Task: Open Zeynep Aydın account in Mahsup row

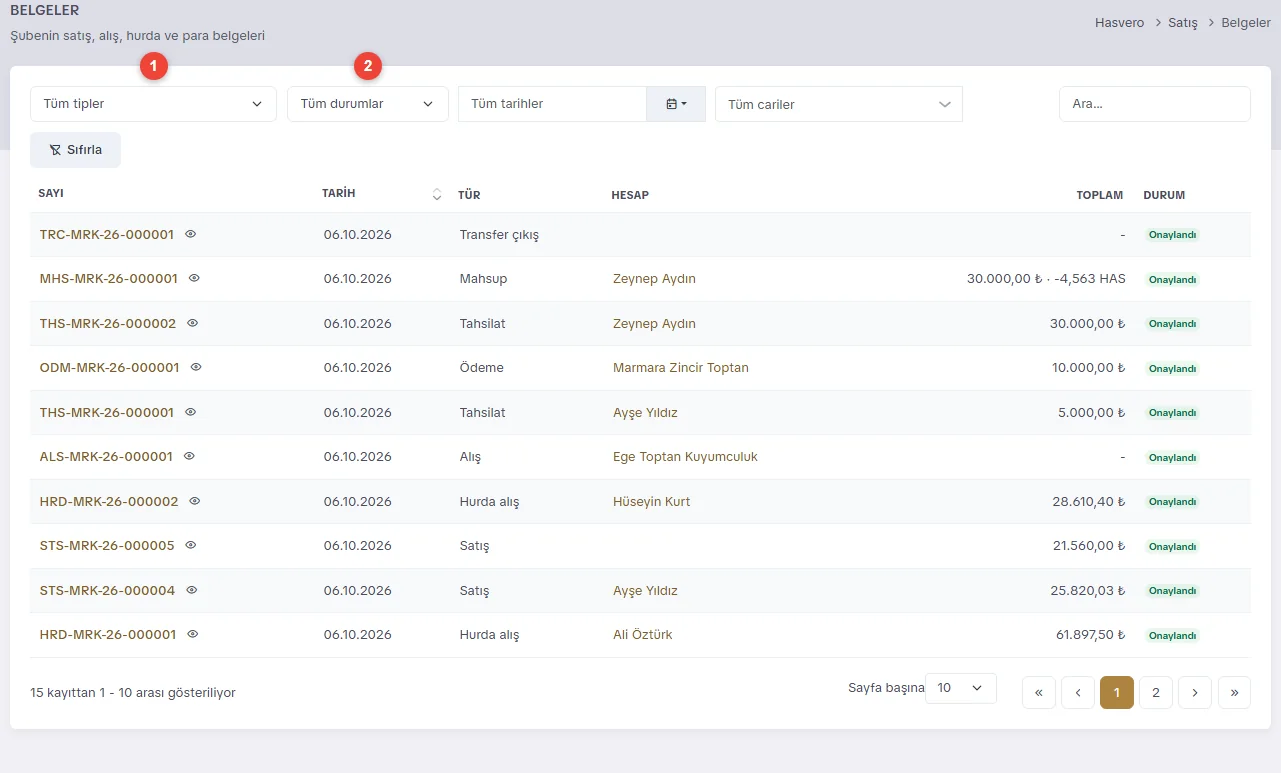Action: pyautogui.click(x=654, y=279)
